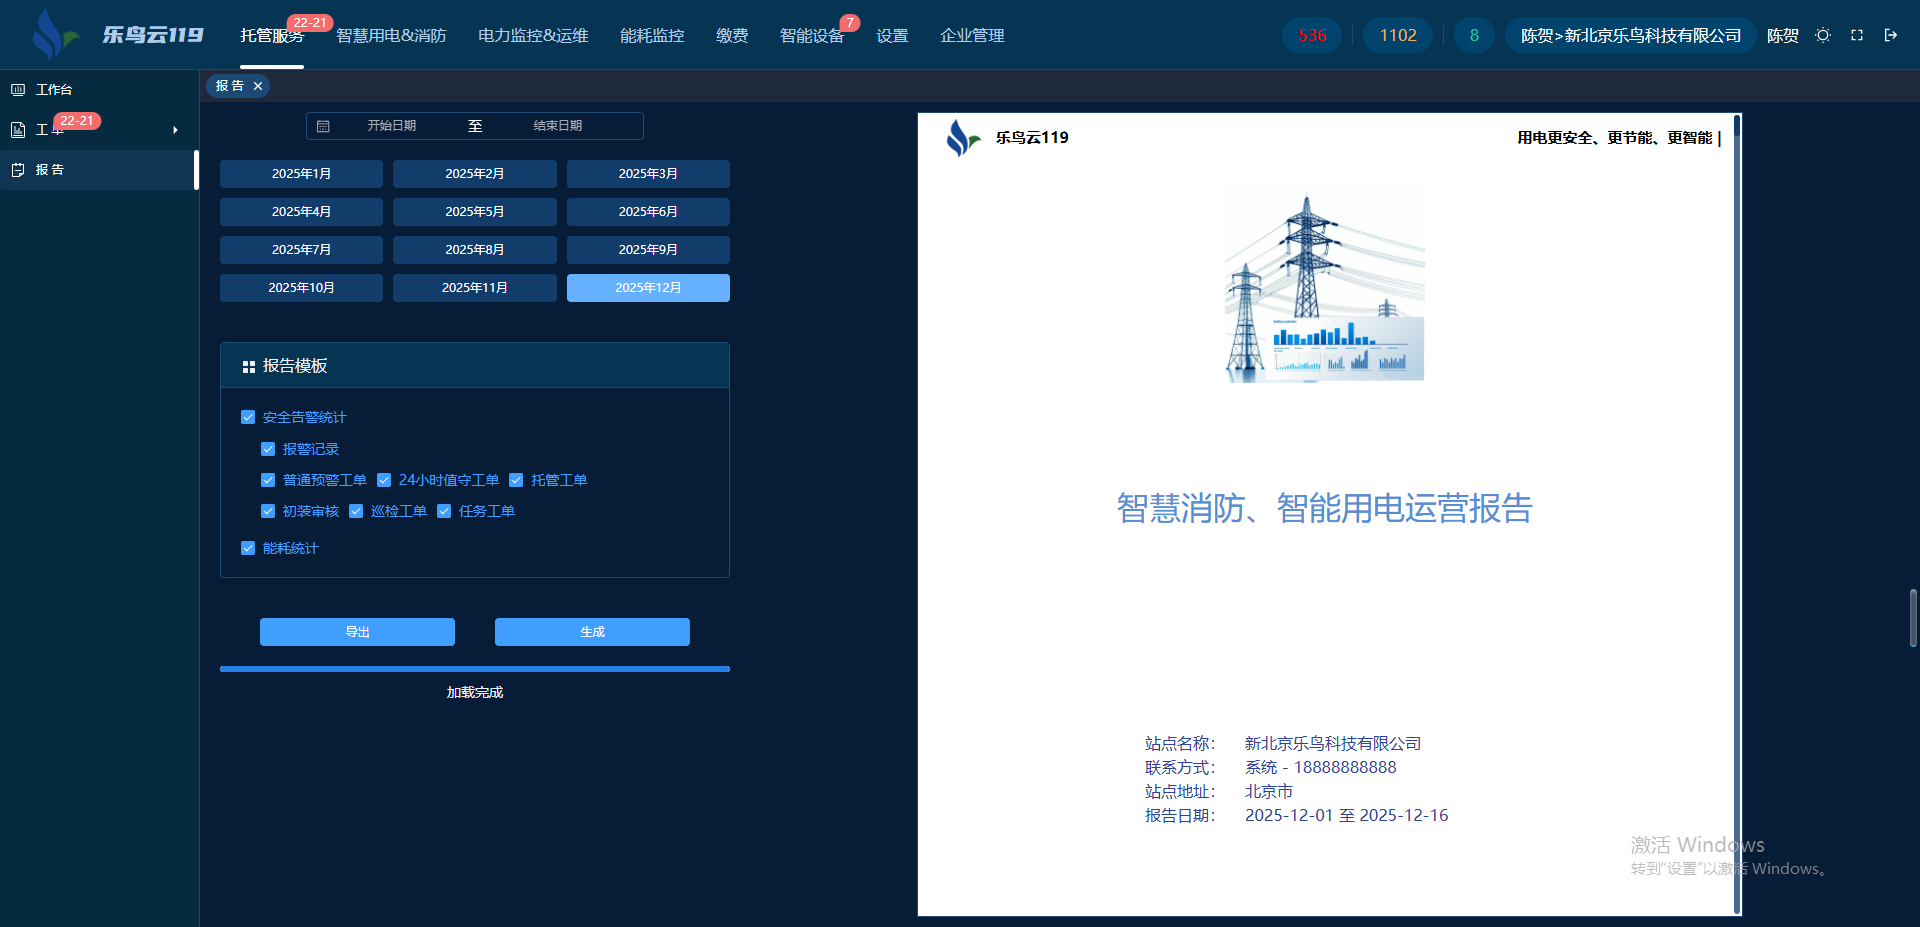Select the 2025年4月 month button
This screenshot has width=1920, height=927.
301,212
